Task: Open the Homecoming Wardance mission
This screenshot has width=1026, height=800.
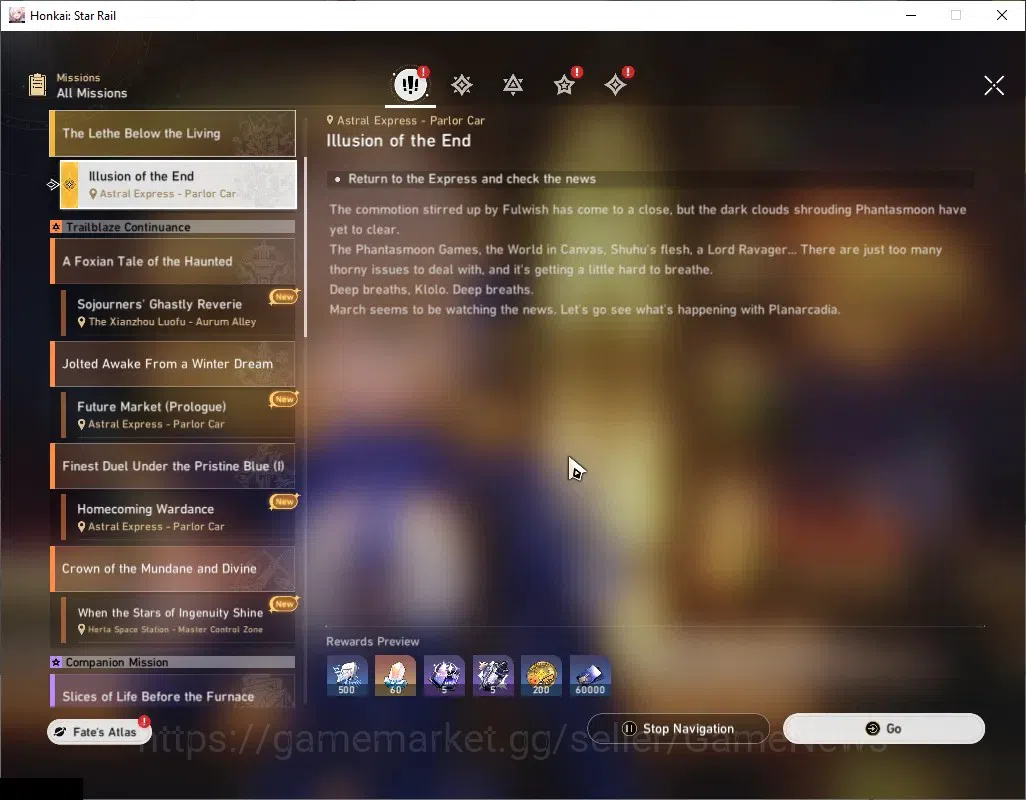Action: pyautogui.click(x=178, y=517)
